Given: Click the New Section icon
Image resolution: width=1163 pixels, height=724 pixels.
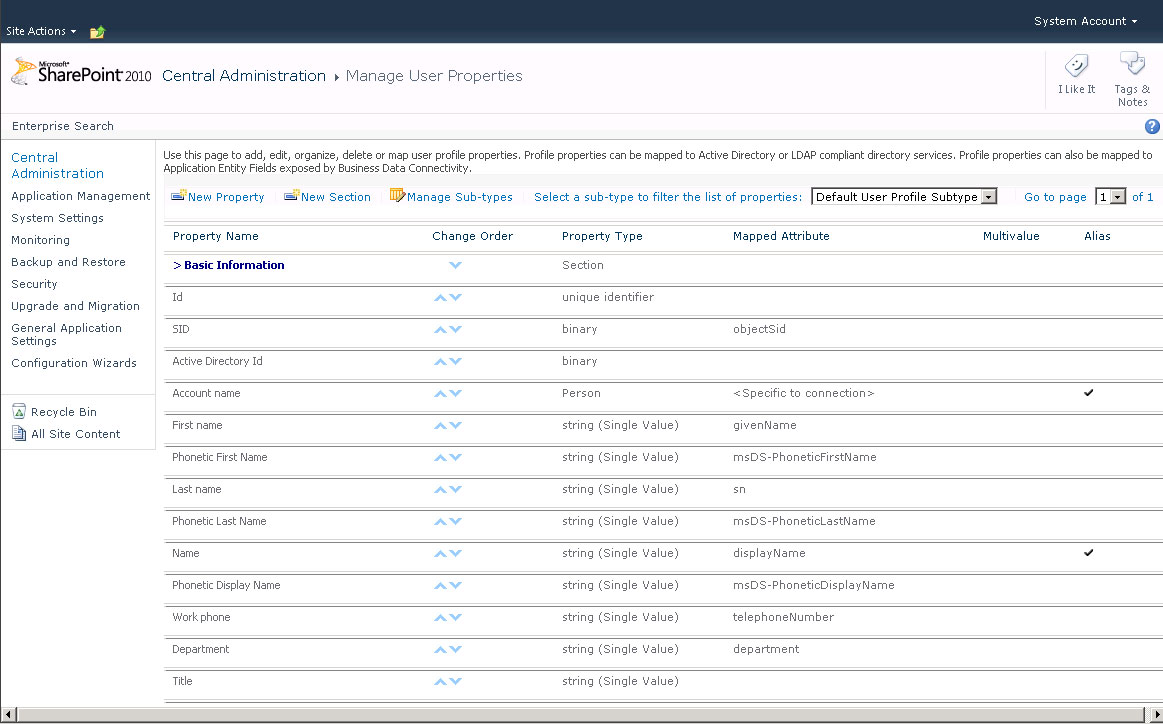Looking at the screenshot, I should pos(291,196).
